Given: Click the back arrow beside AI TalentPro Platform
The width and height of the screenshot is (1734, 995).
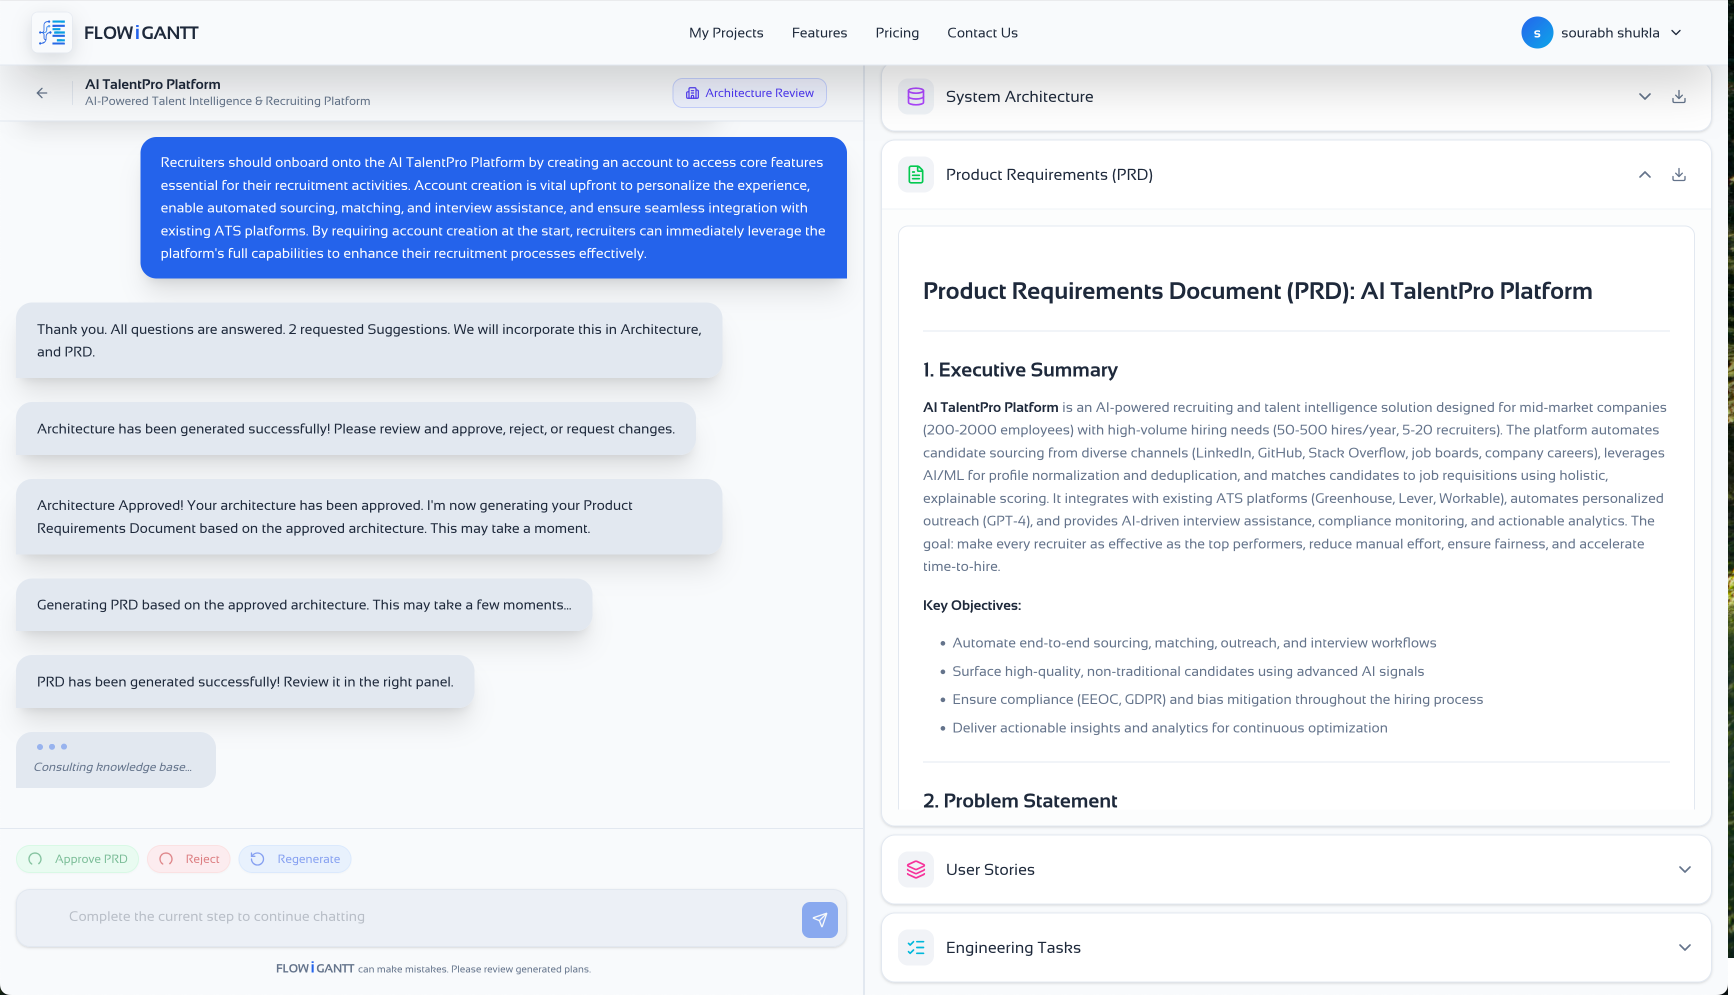Looking at the screenshot, I should 42,93.
